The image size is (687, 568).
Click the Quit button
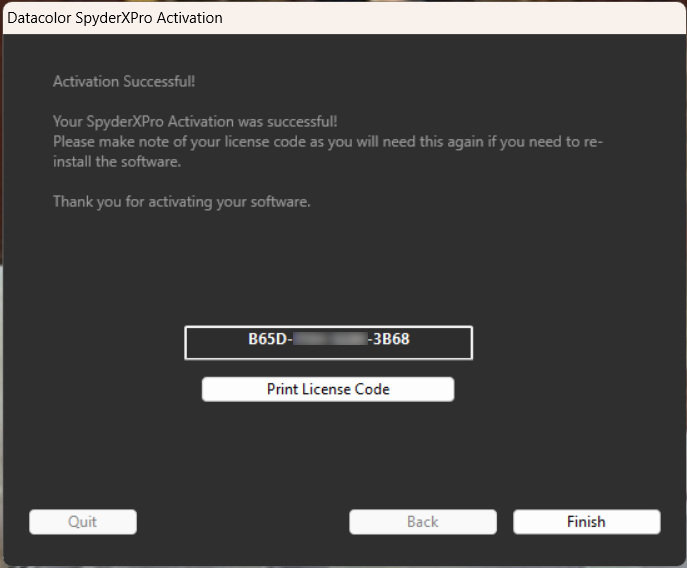[x=83, y=522]
